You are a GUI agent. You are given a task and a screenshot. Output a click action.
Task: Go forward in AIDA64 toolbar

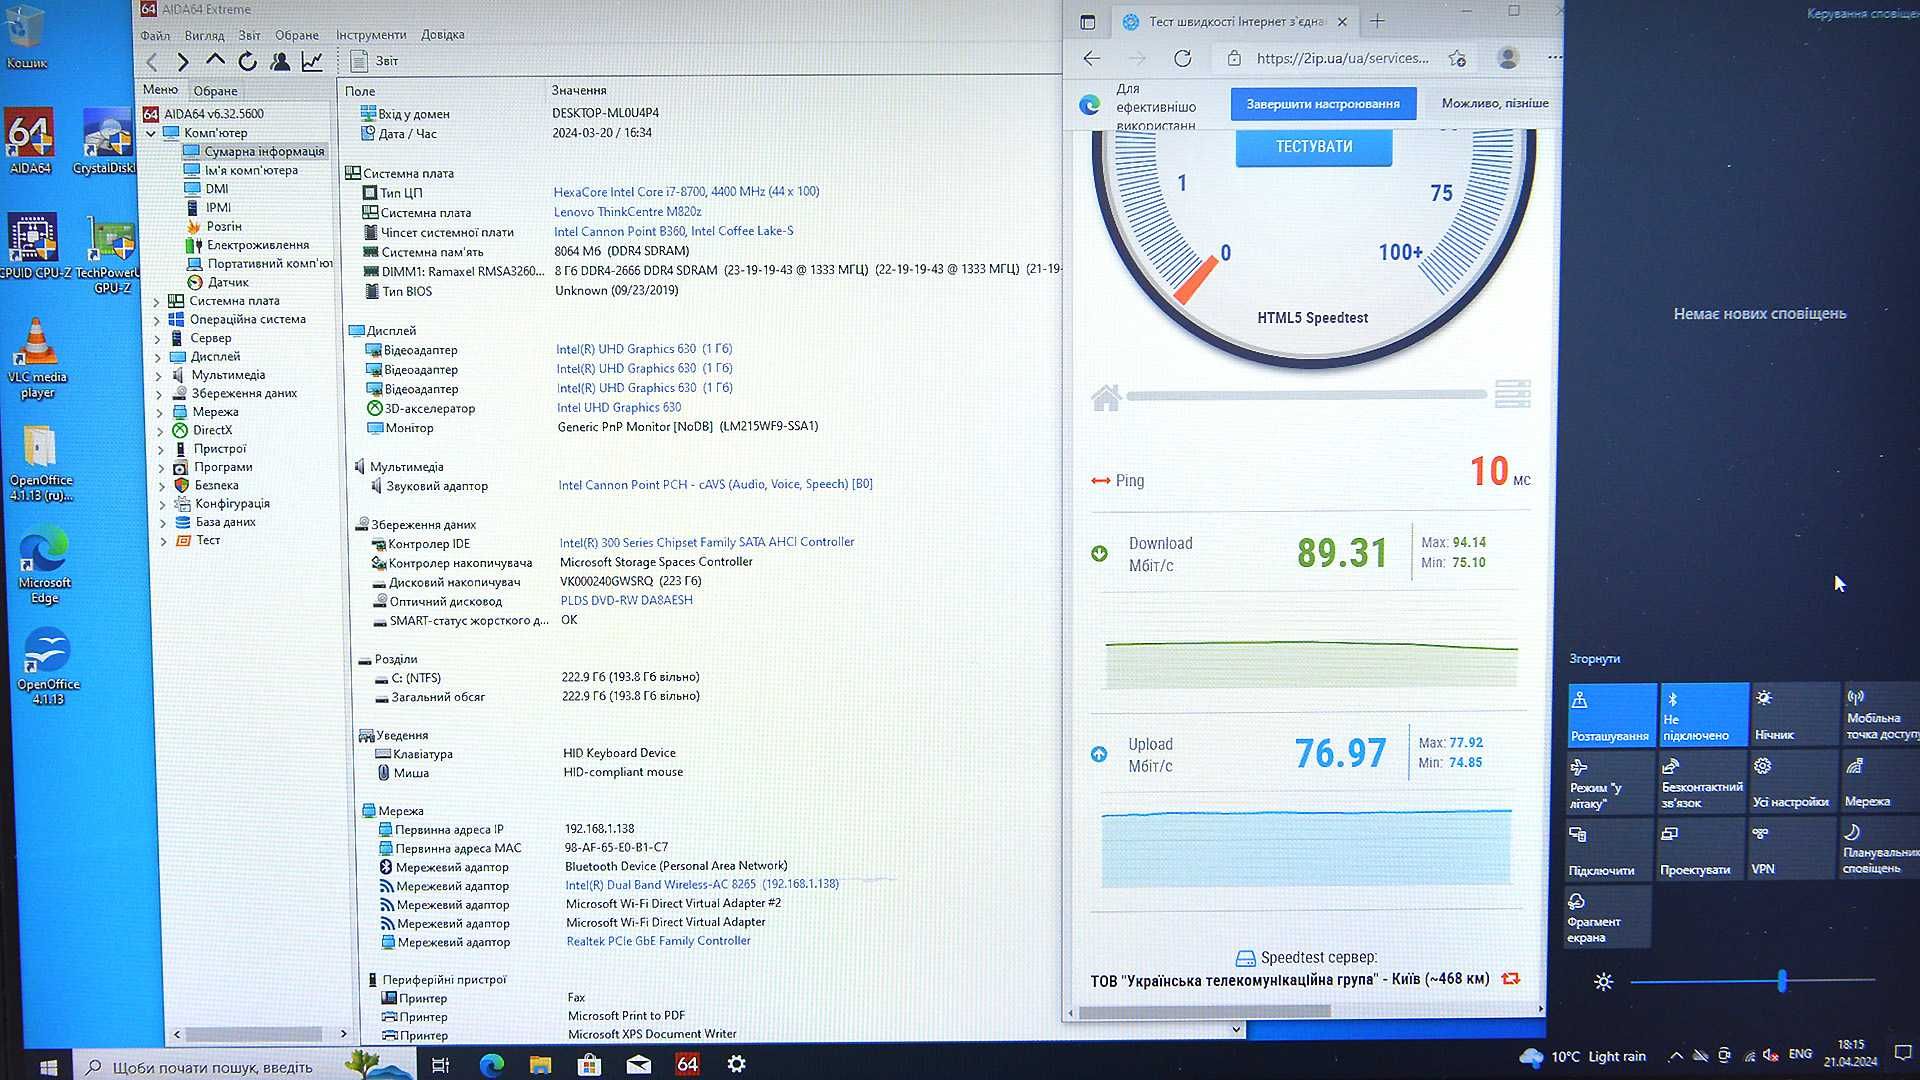pos(183,62)
